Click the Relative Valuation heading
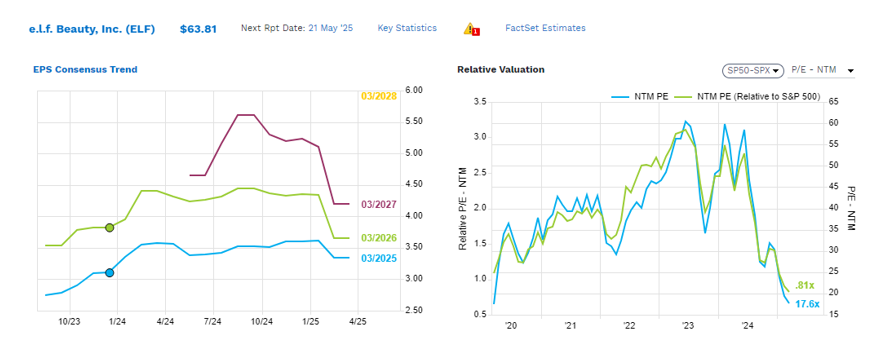Screen dimensions: 889x362 click(501, 70)
